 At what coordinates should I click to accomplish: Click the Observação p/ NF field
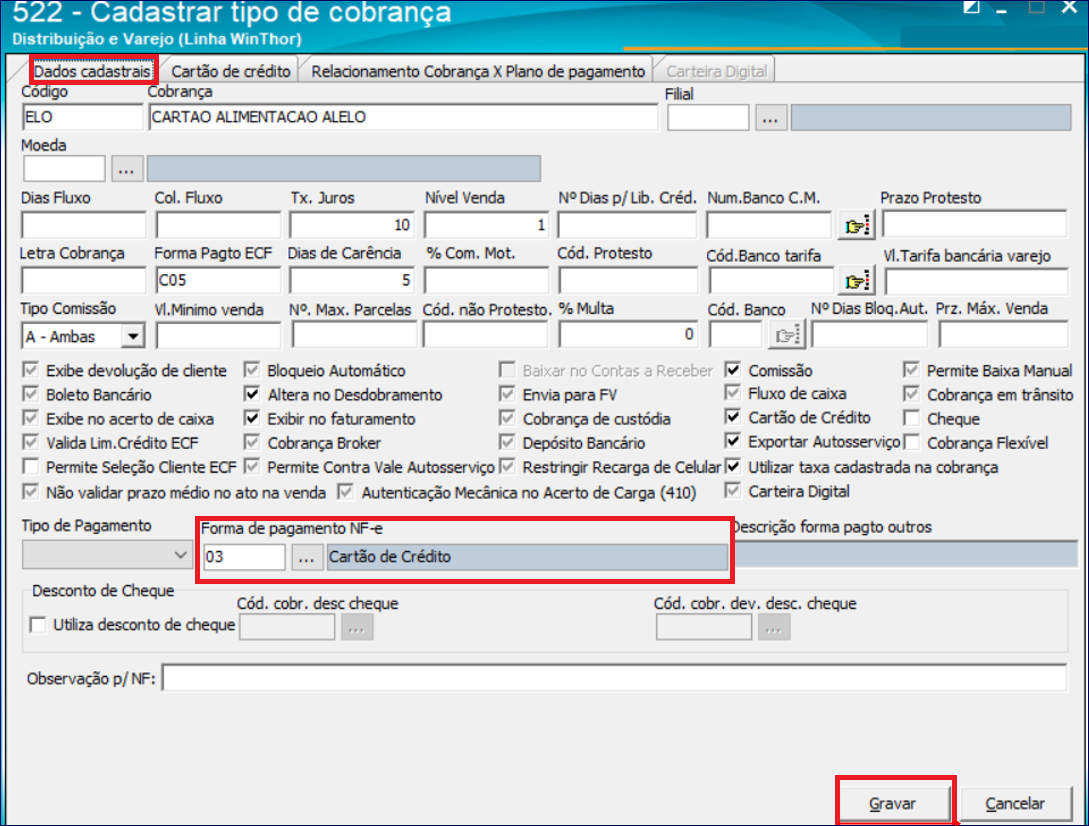[x=615, y=678]
